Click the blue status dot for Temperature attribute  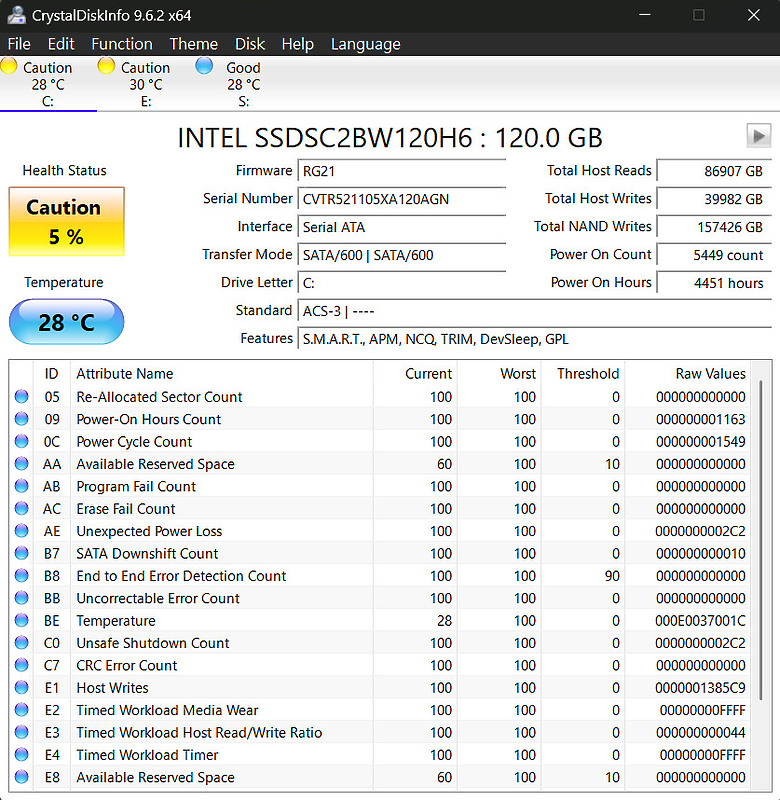(21, 620)
